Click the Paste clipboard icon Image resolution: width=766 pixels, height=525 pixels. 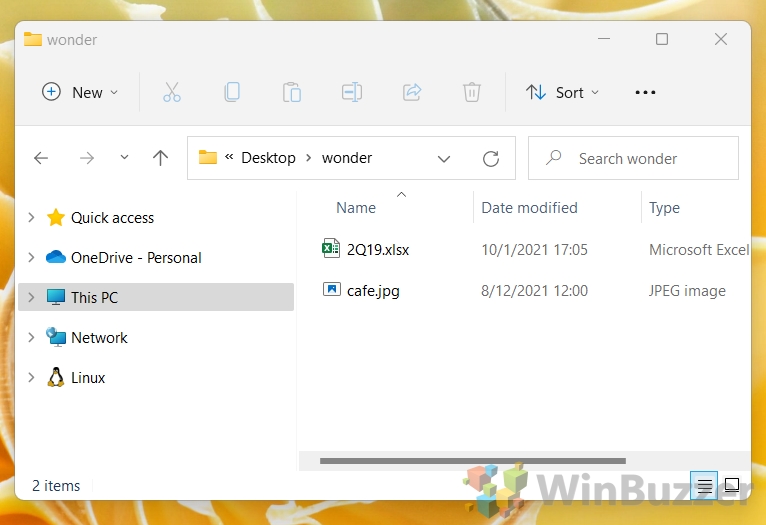pos(292,92)
